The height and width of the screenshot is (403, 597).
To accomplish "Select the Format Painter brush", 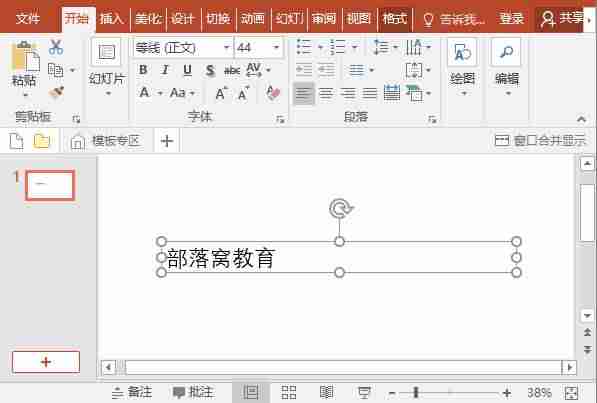I will coord(56,92).
